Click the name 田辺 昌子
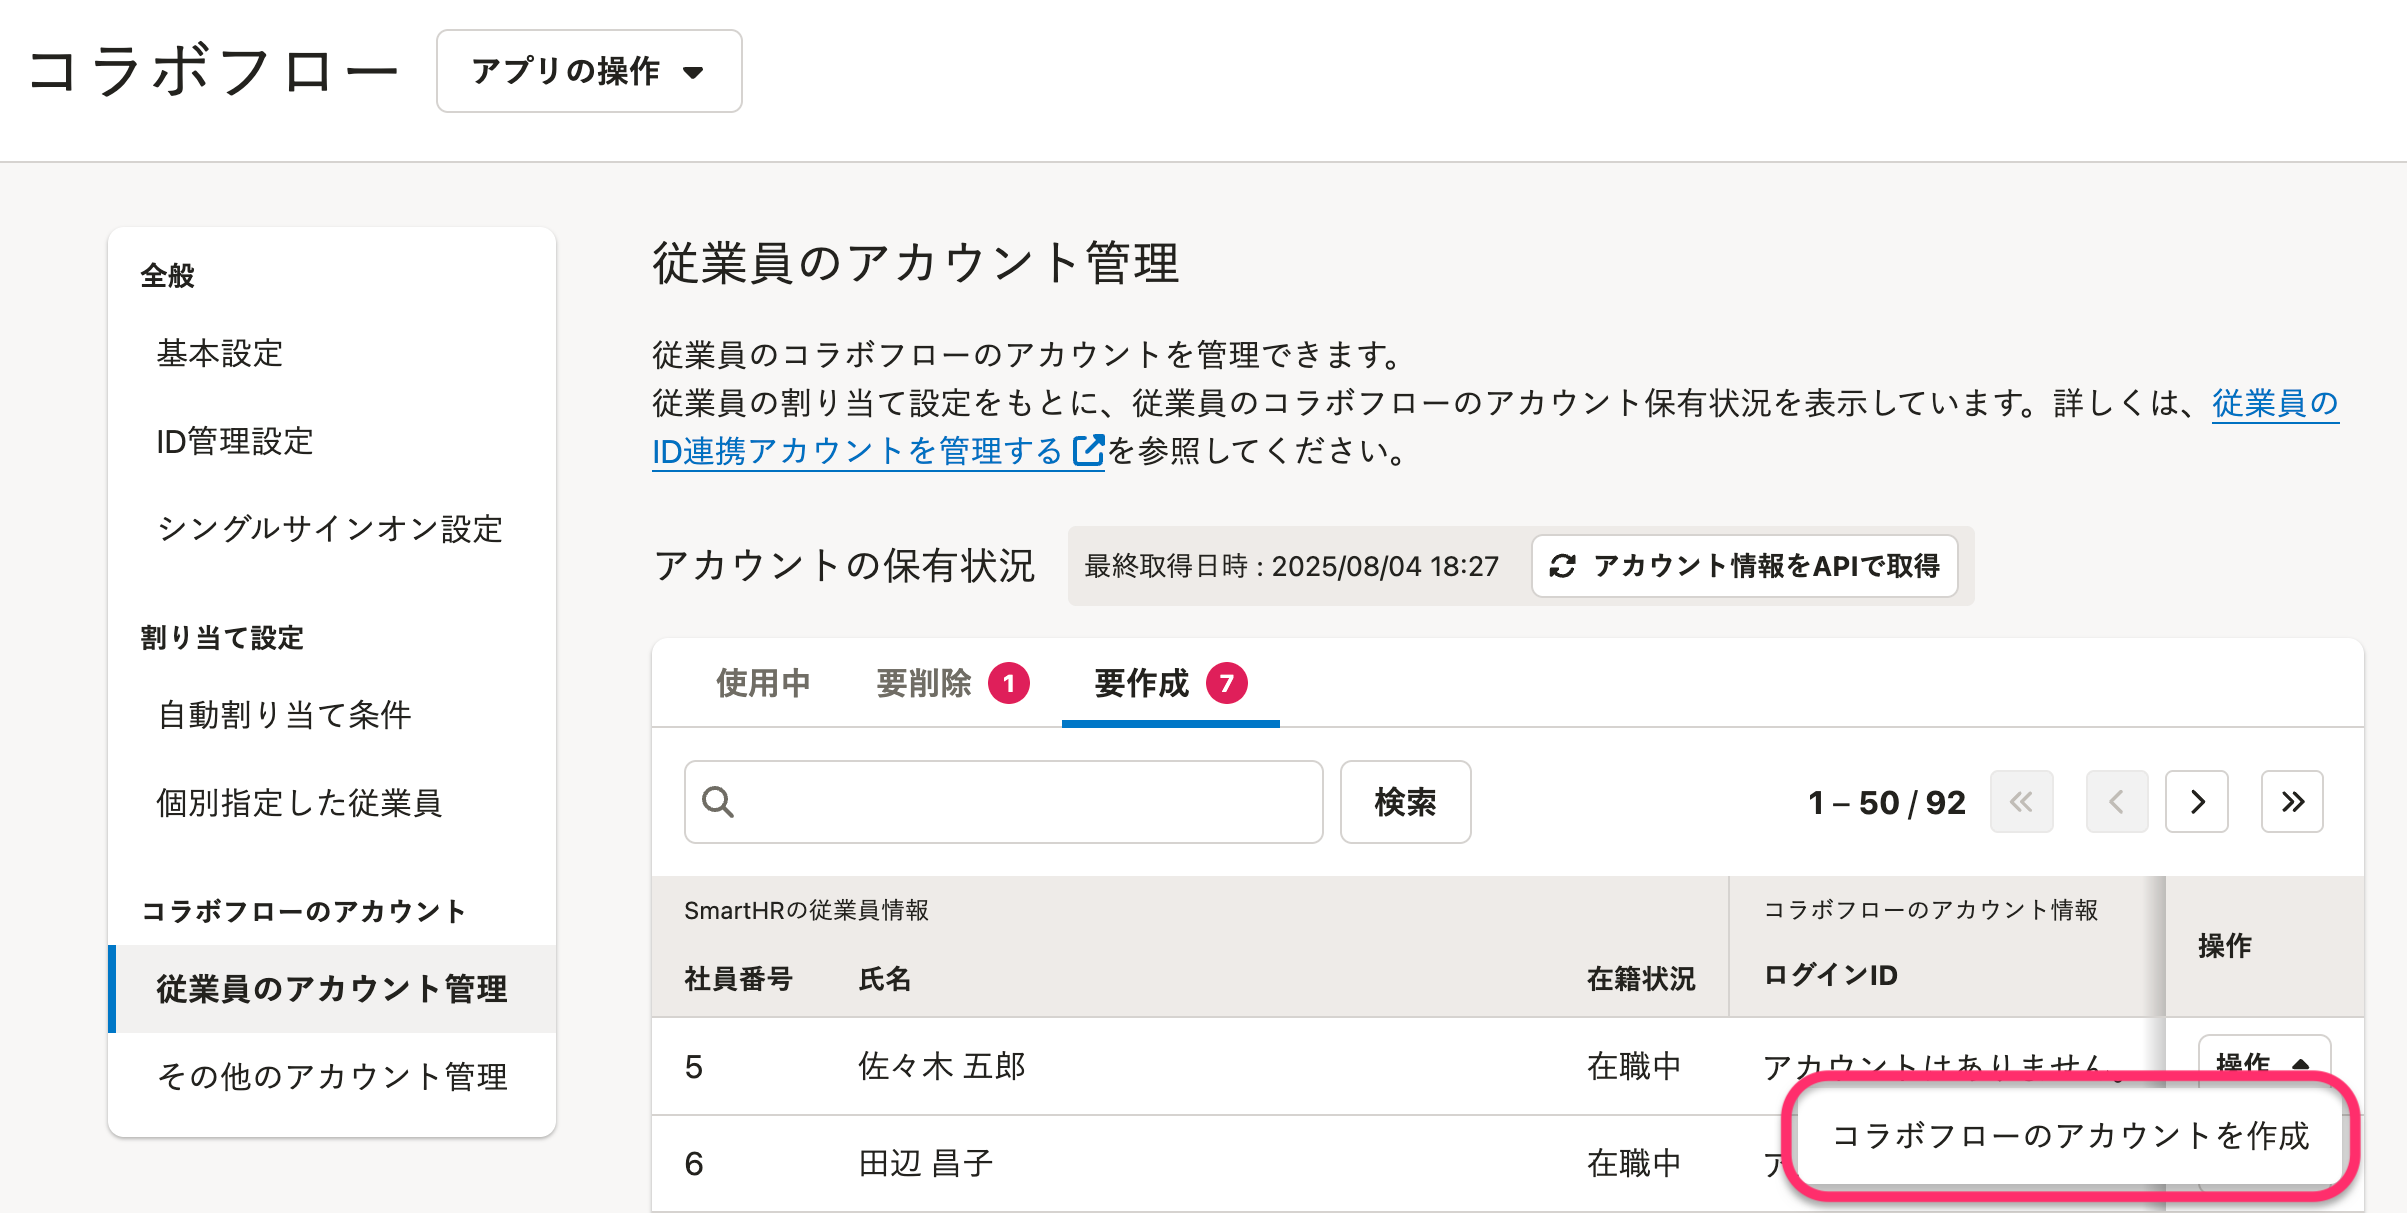Screen dimensions: 2407x1213 pyautogui.click(x=926, y=1163)
